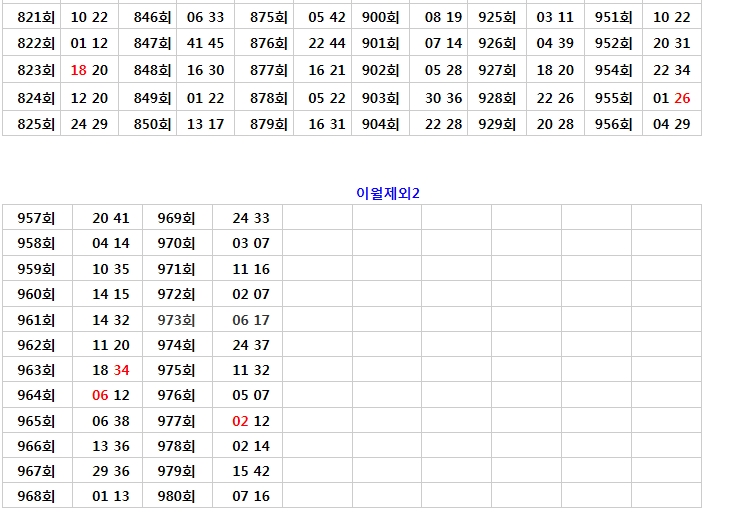
Task: Select the cell showing 01 26
Action: [671, 98]
